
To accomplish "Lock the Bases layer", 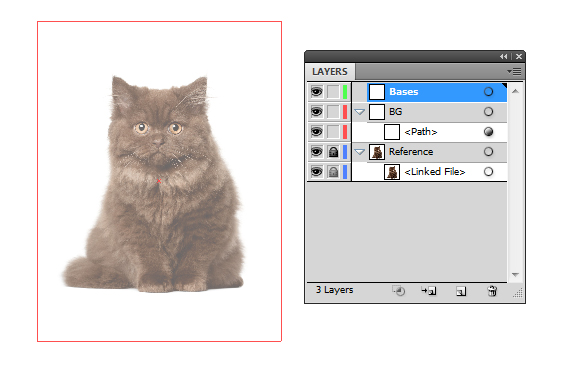I will [x=333, y=92].
